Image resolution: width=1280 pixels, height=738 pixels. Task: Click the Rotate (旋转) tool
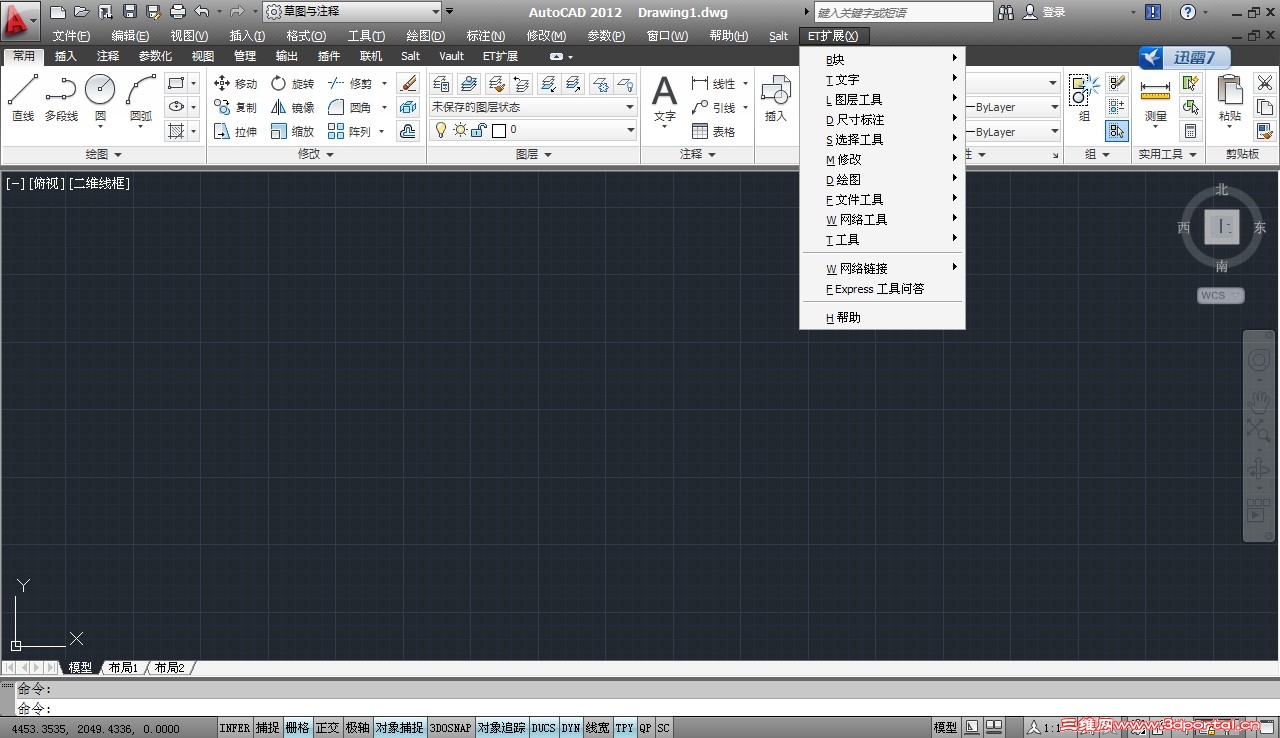point(292,84)
